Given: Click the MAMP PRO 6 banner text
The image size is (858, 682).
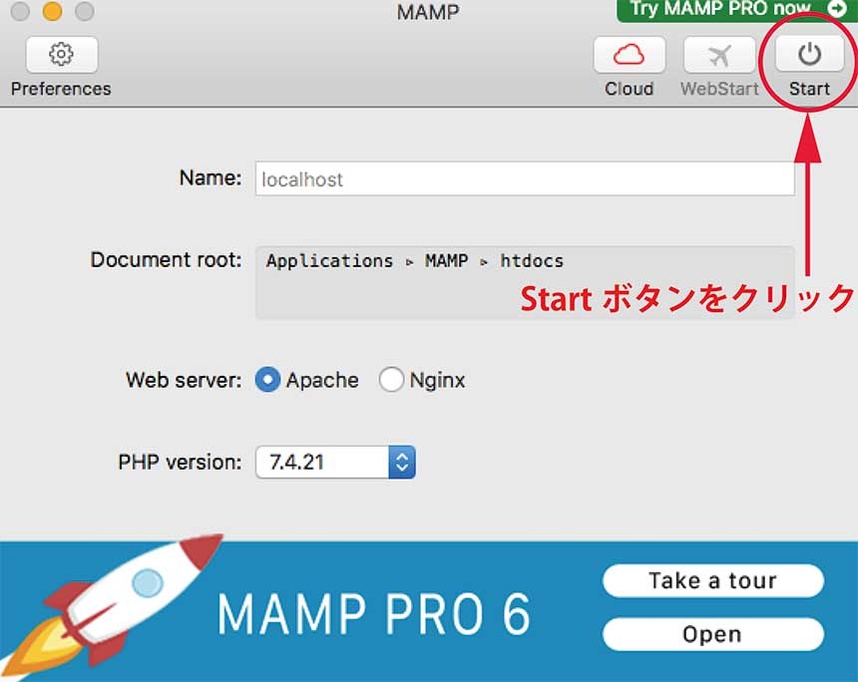Looking at the screenshot, I should 373,614.
